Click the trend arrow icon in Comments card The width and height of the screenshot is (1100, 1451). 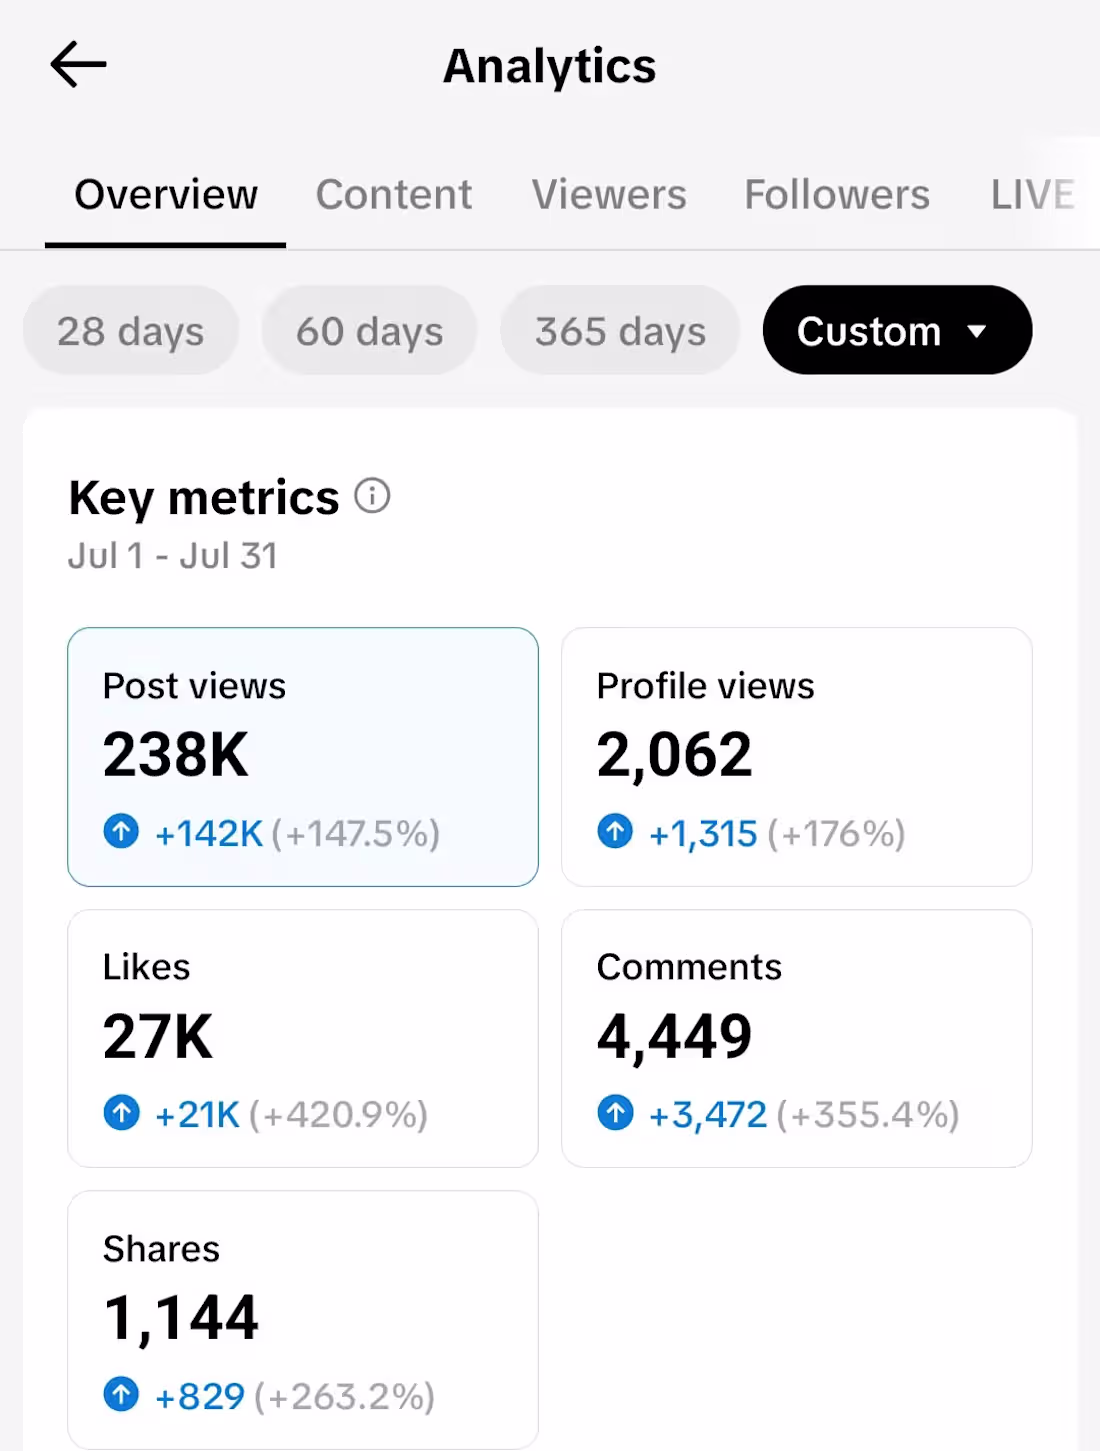click(615, 1113)
